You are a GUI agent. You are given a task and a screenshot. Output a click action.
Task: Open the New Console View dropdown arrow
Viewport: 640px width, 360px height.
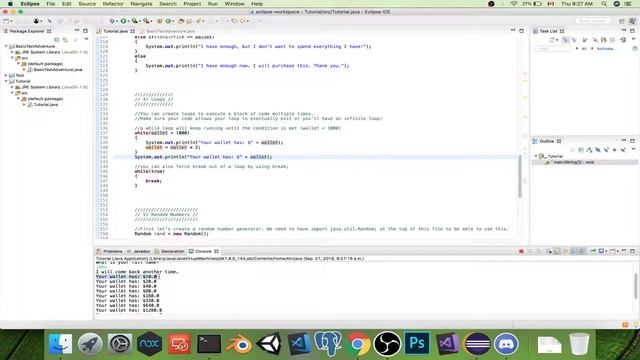point(617,251)
